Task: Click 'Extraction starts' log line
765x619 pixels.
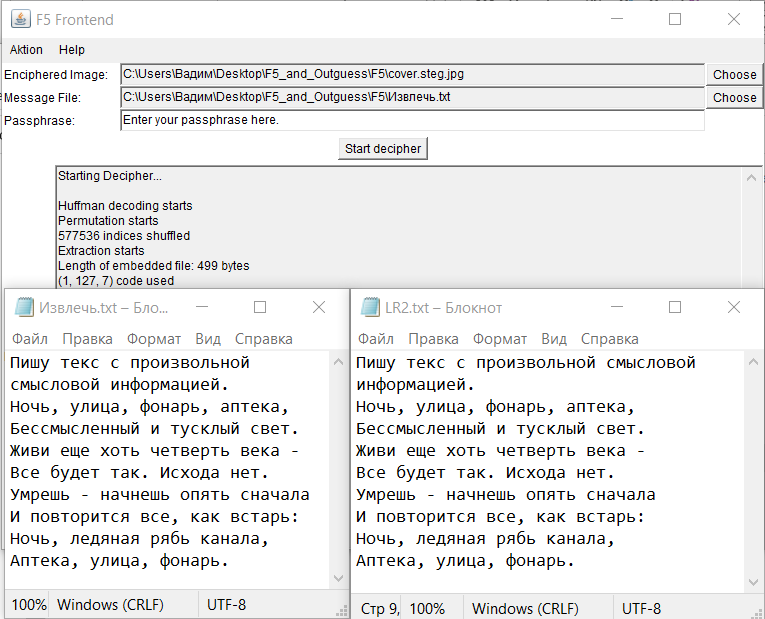Action: coord(101,251)
